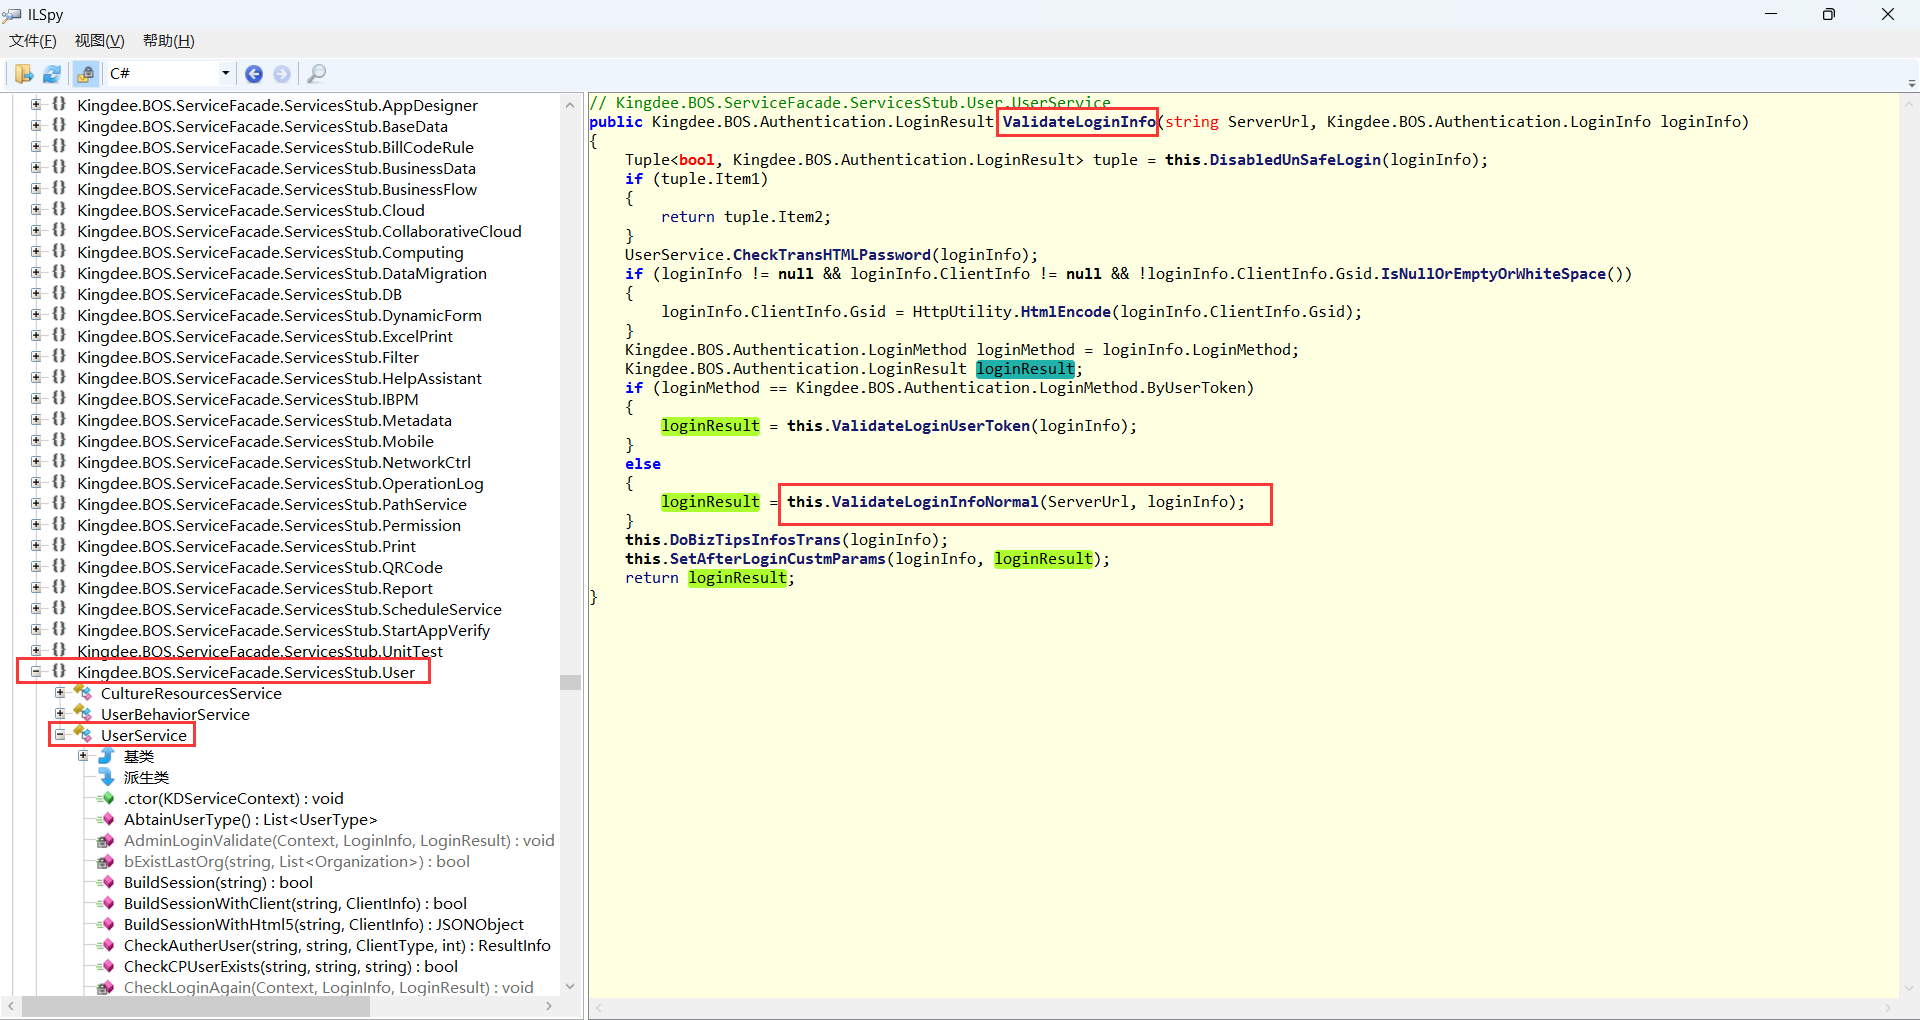Click the UserBehaviorService class icon

[83, 714]
